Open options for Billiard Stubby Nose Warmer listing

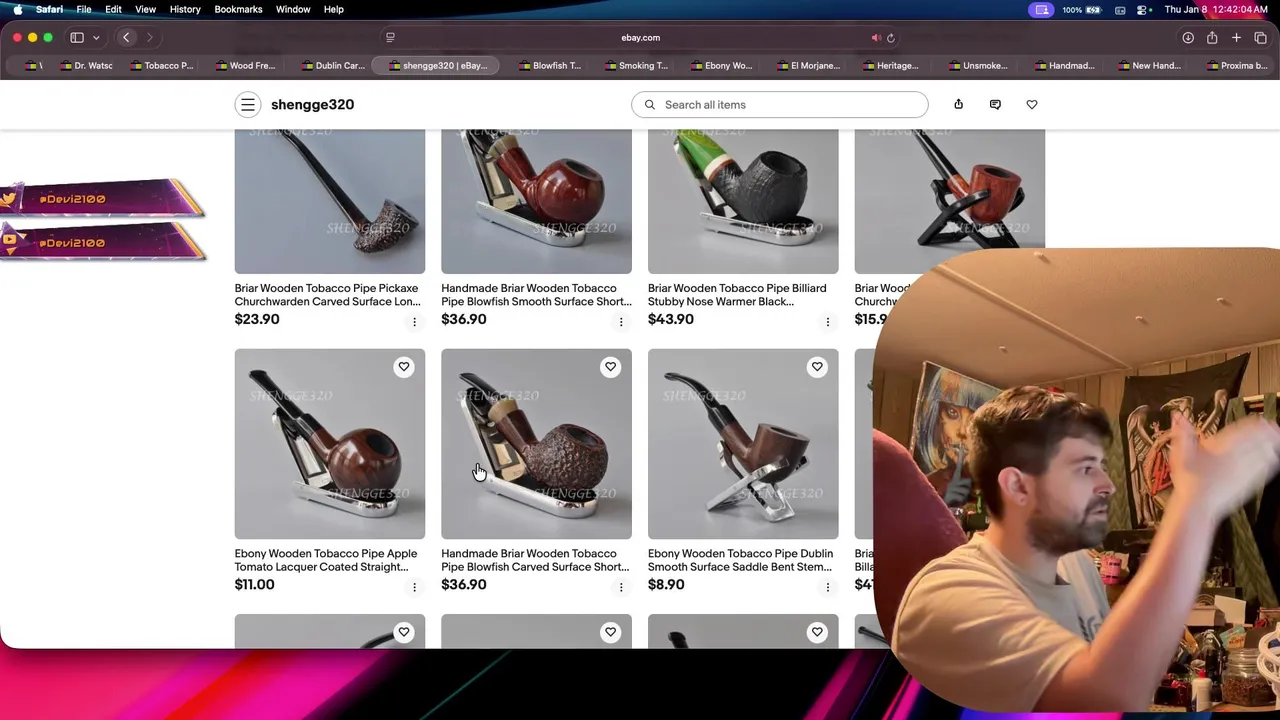827,322
